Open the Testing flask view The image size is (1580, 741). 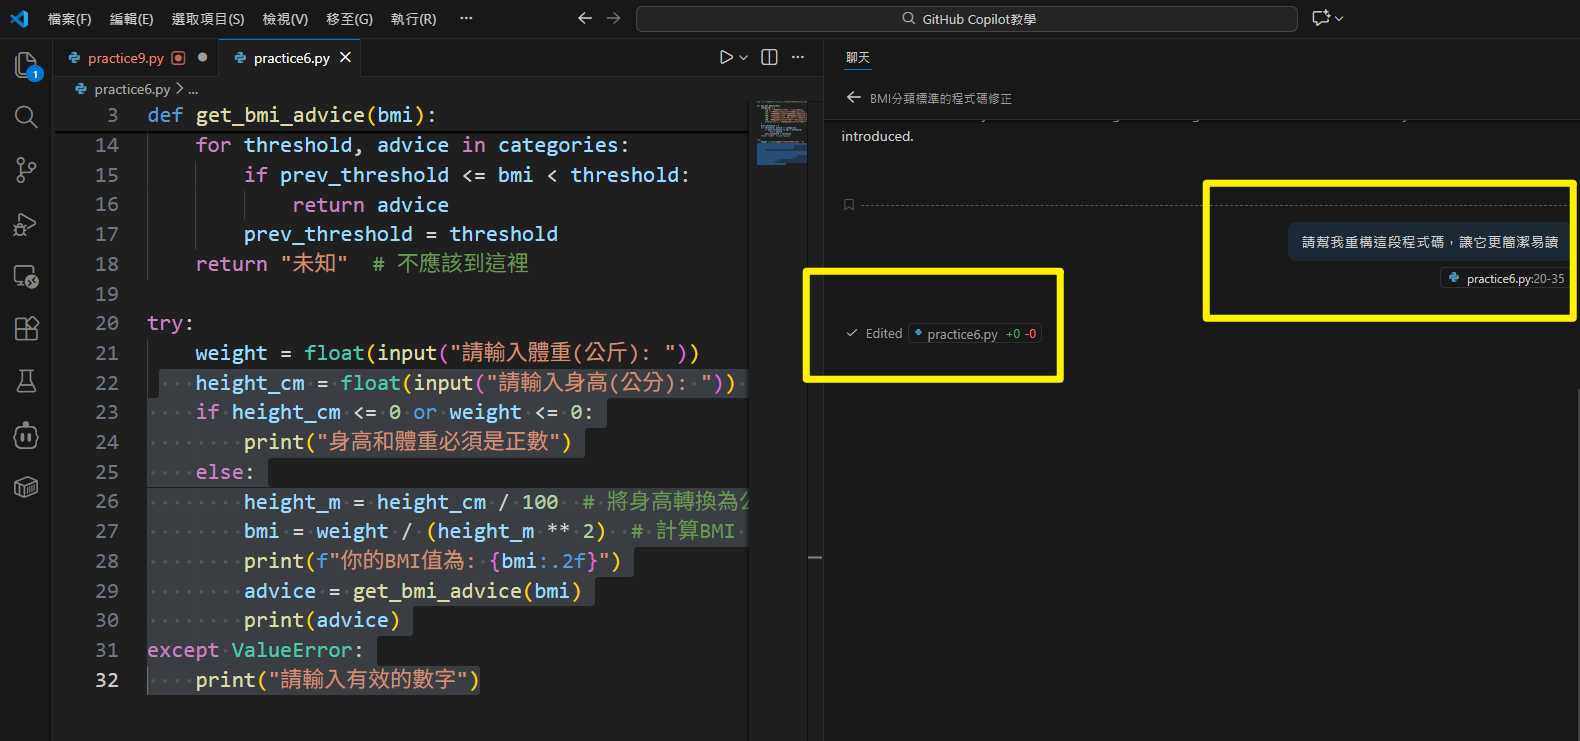click(x=26, y=381)
